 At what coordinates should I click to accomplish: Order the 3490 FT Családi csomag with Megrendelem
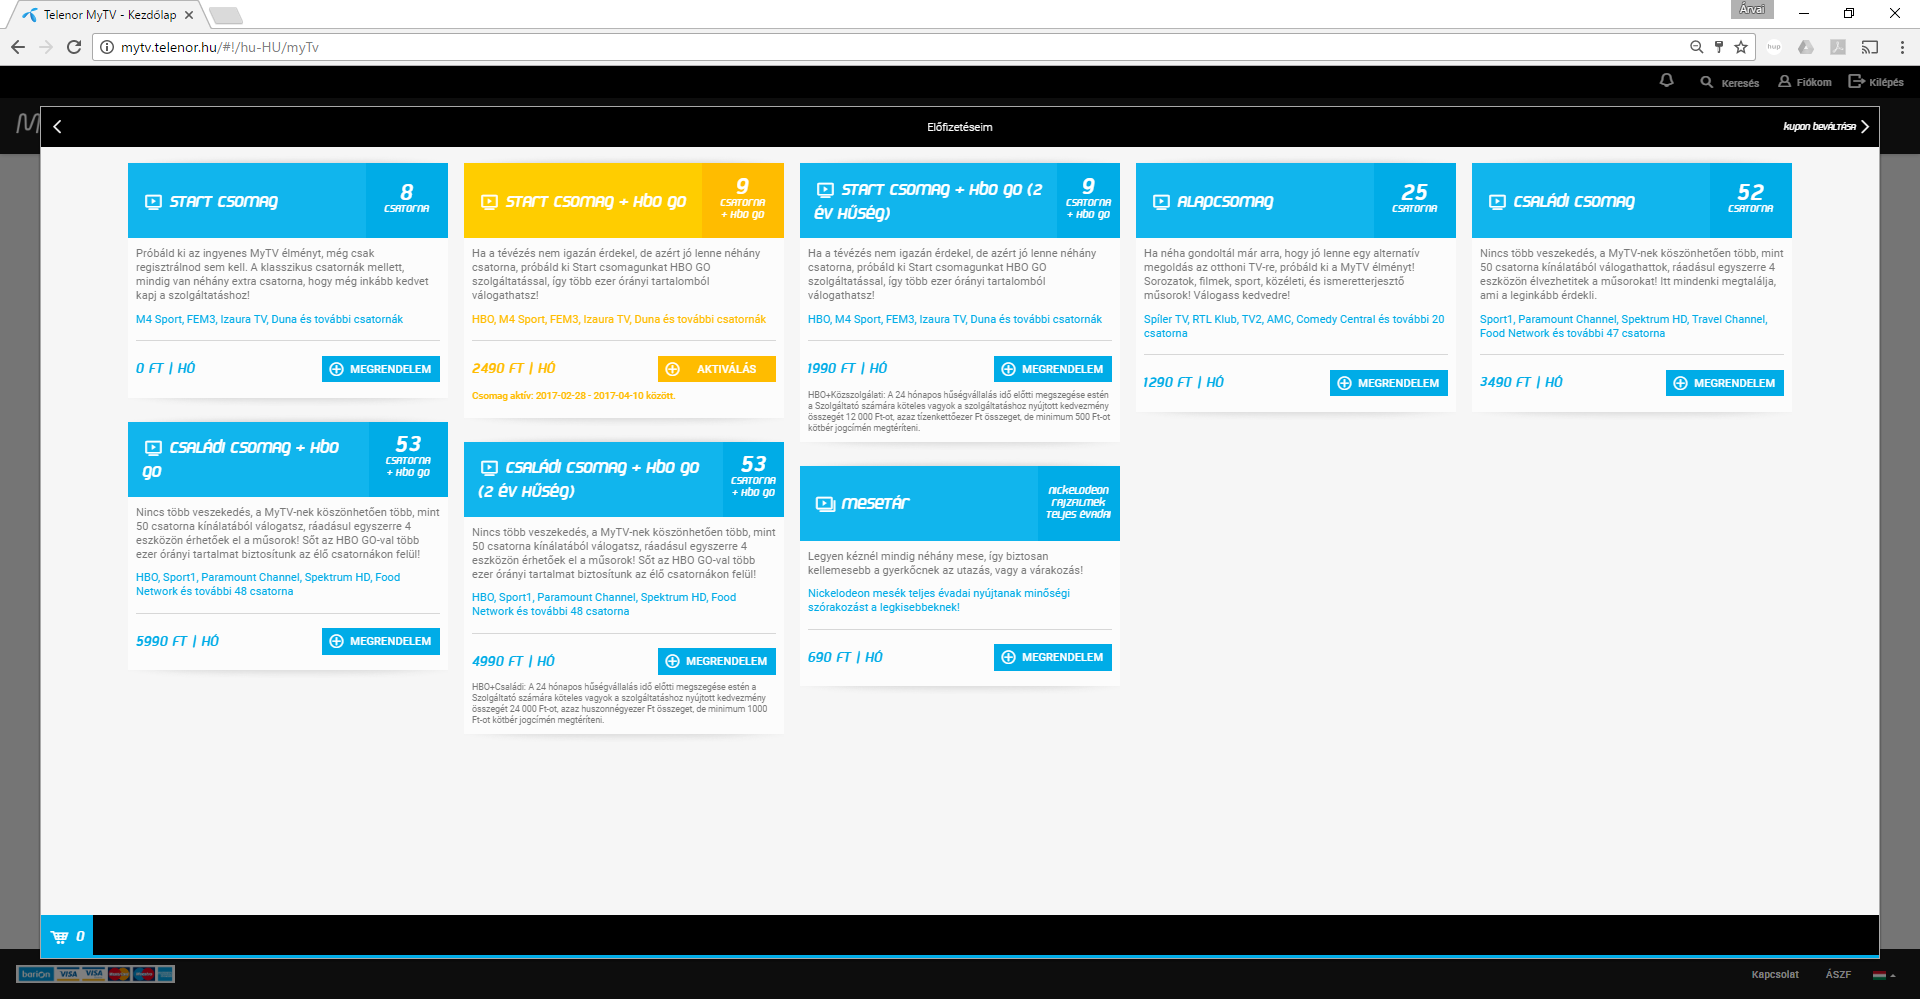coord(1725,383)
